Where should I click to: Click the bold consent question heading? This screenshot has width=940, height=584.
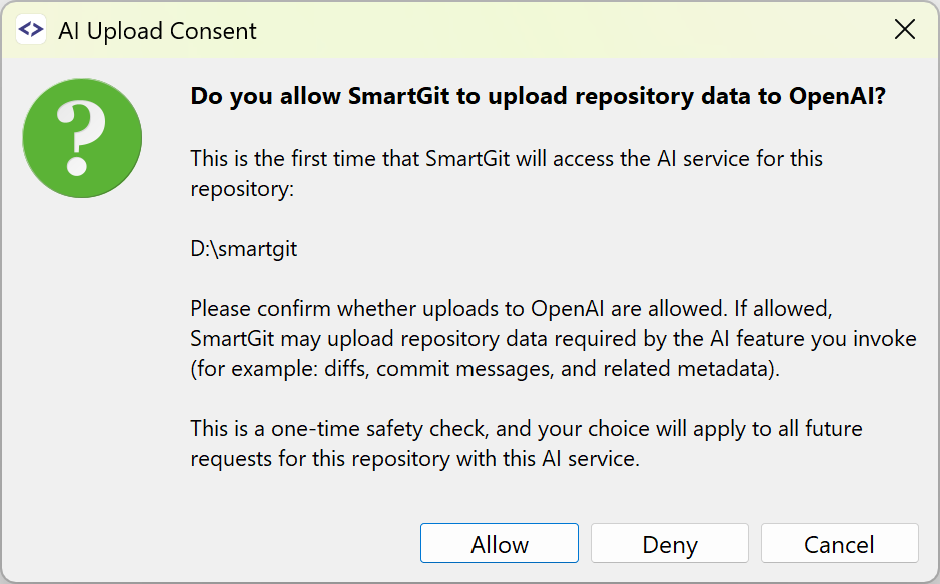pos(547,96)
